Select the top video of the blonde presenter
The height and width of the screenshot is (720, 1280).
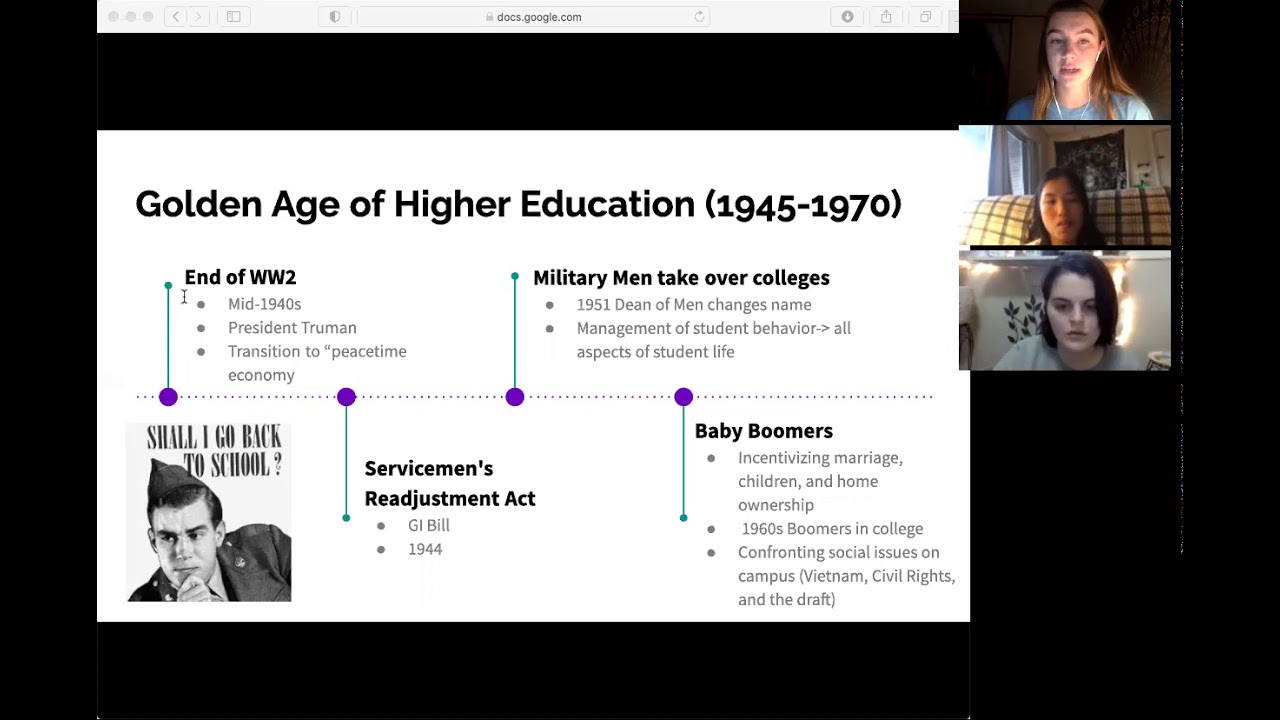(x=1064, y=61)
